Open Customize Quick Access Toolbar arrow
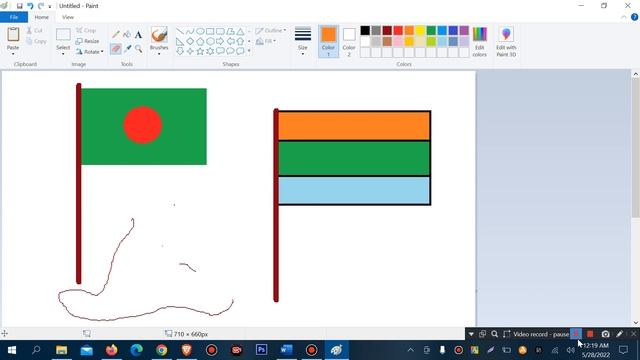640x360 pixels. [50, 7]
